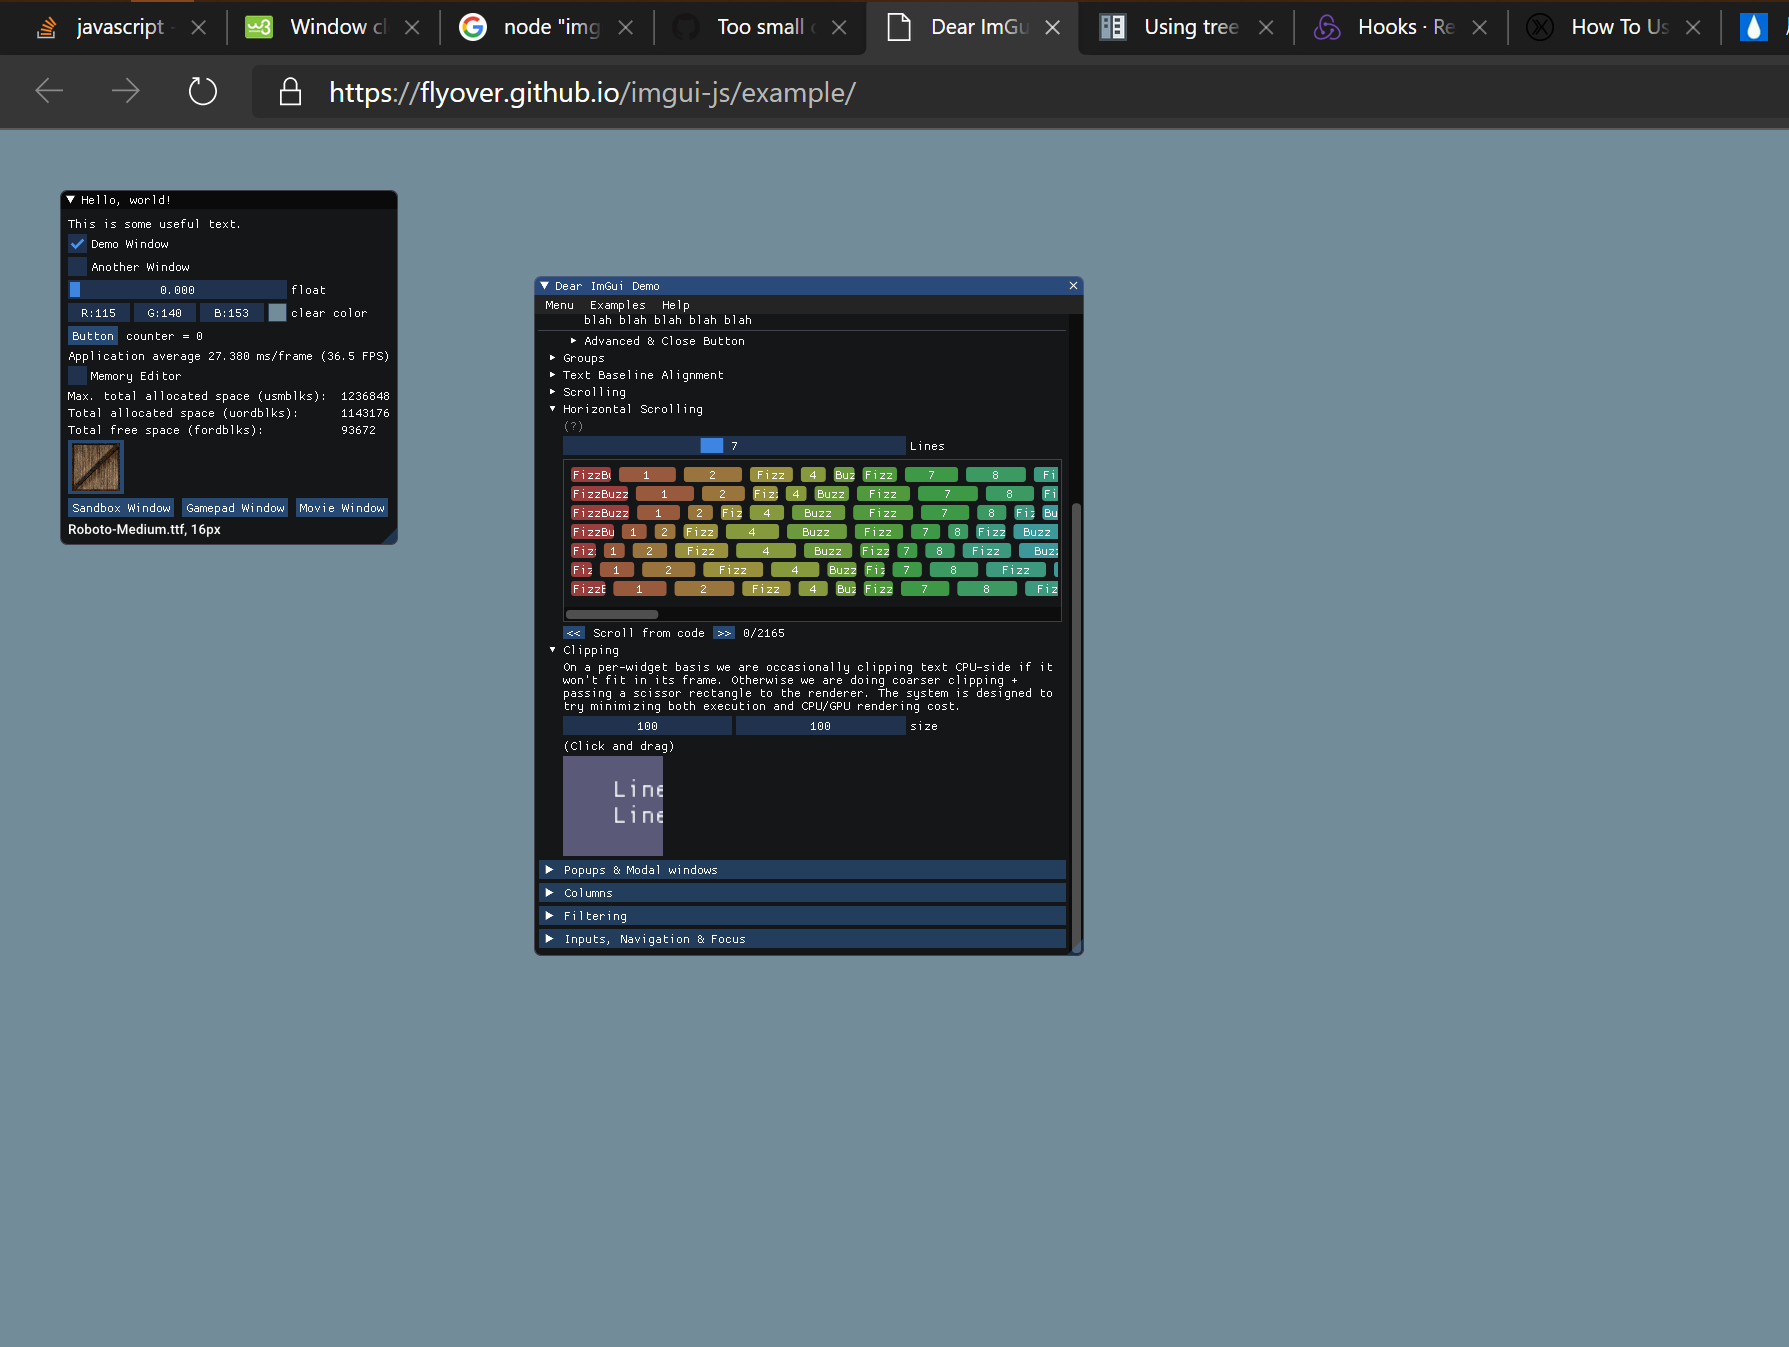Check the Another Window checkbox

coord(77,267)
